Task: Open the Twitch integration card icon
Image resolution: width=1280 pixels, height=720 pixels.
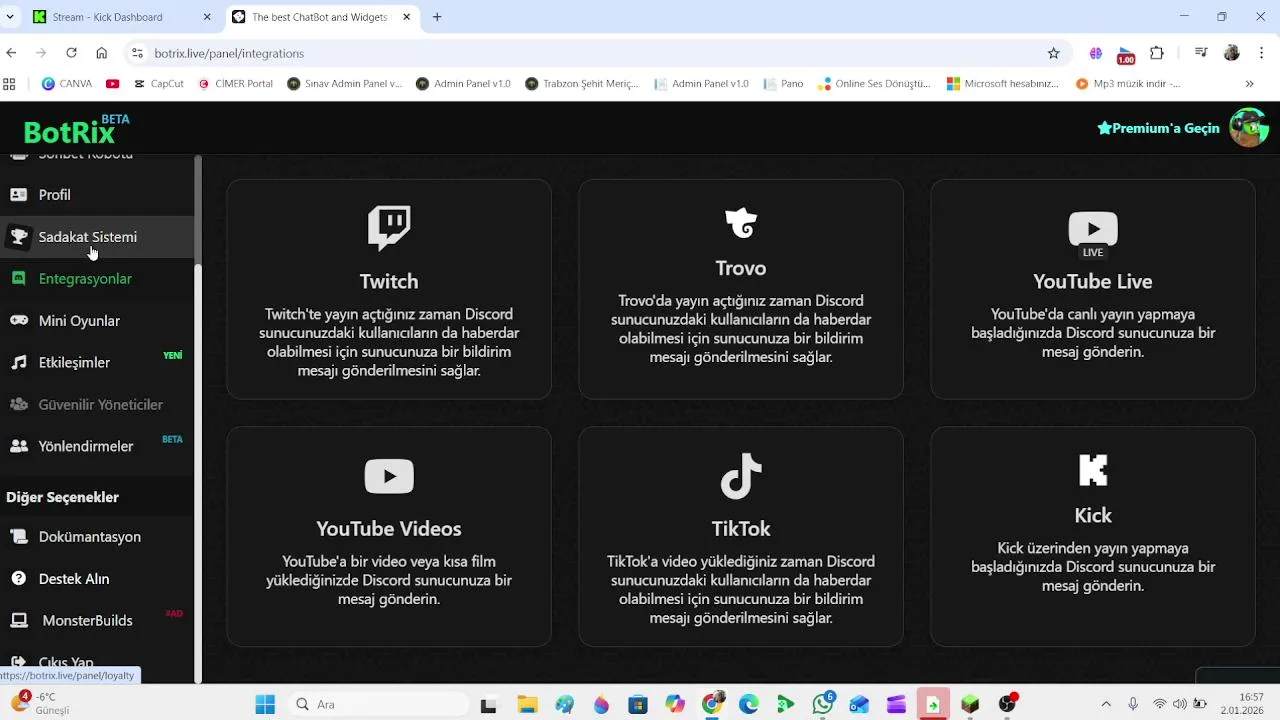Action: [x=389, y=228]
